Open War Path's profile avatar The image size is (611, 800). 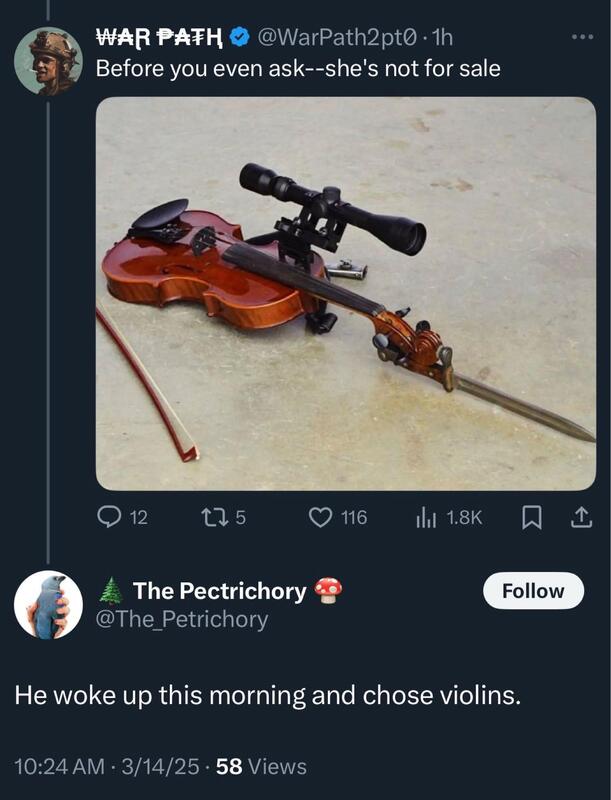47,61
